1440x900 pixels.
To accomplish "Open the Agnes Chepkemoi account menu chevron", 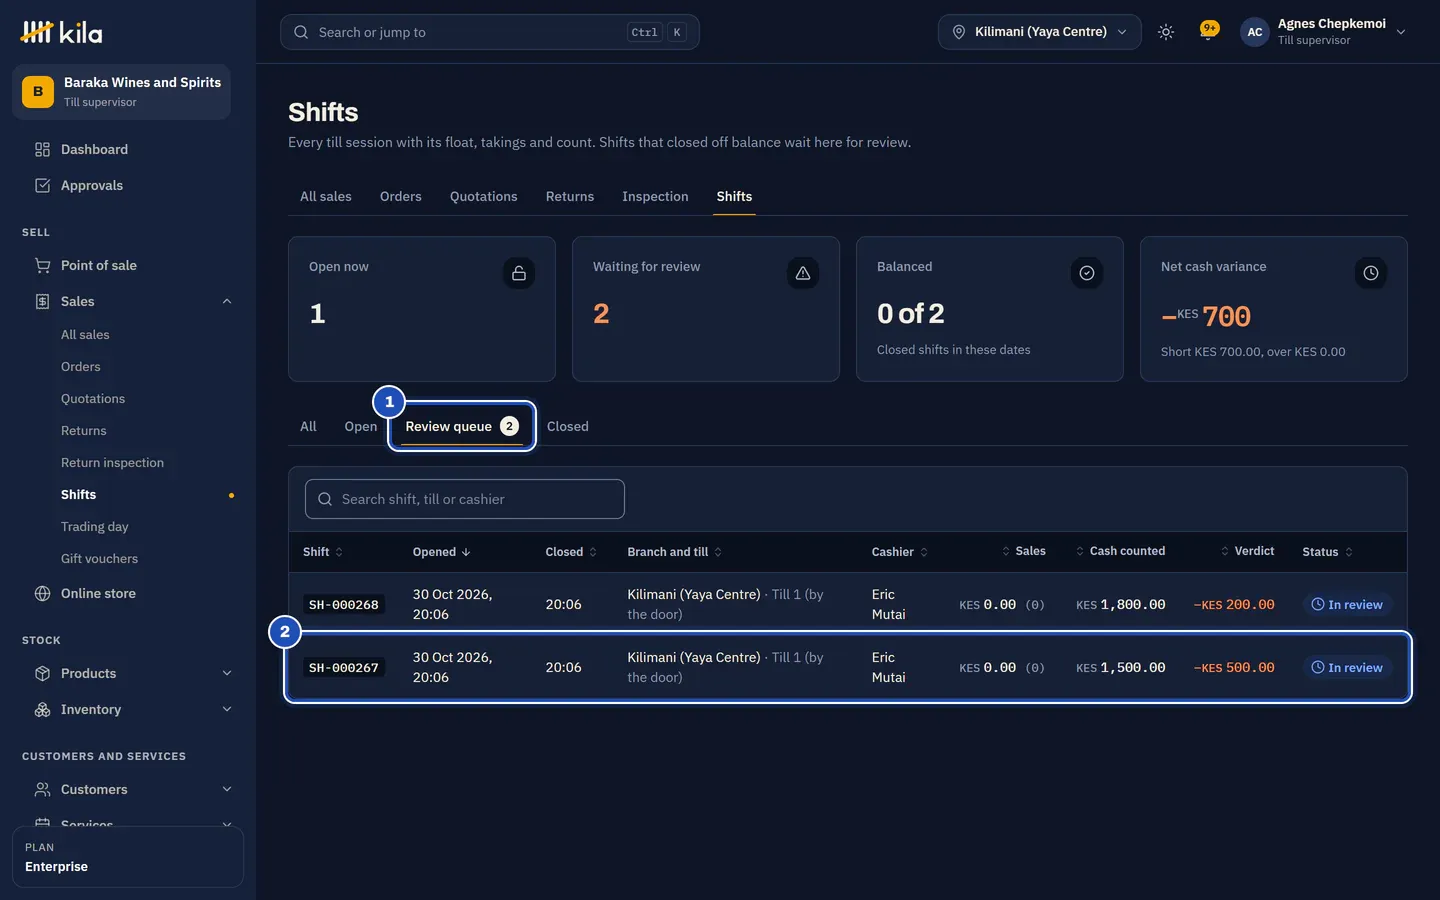I will 1401,32.
